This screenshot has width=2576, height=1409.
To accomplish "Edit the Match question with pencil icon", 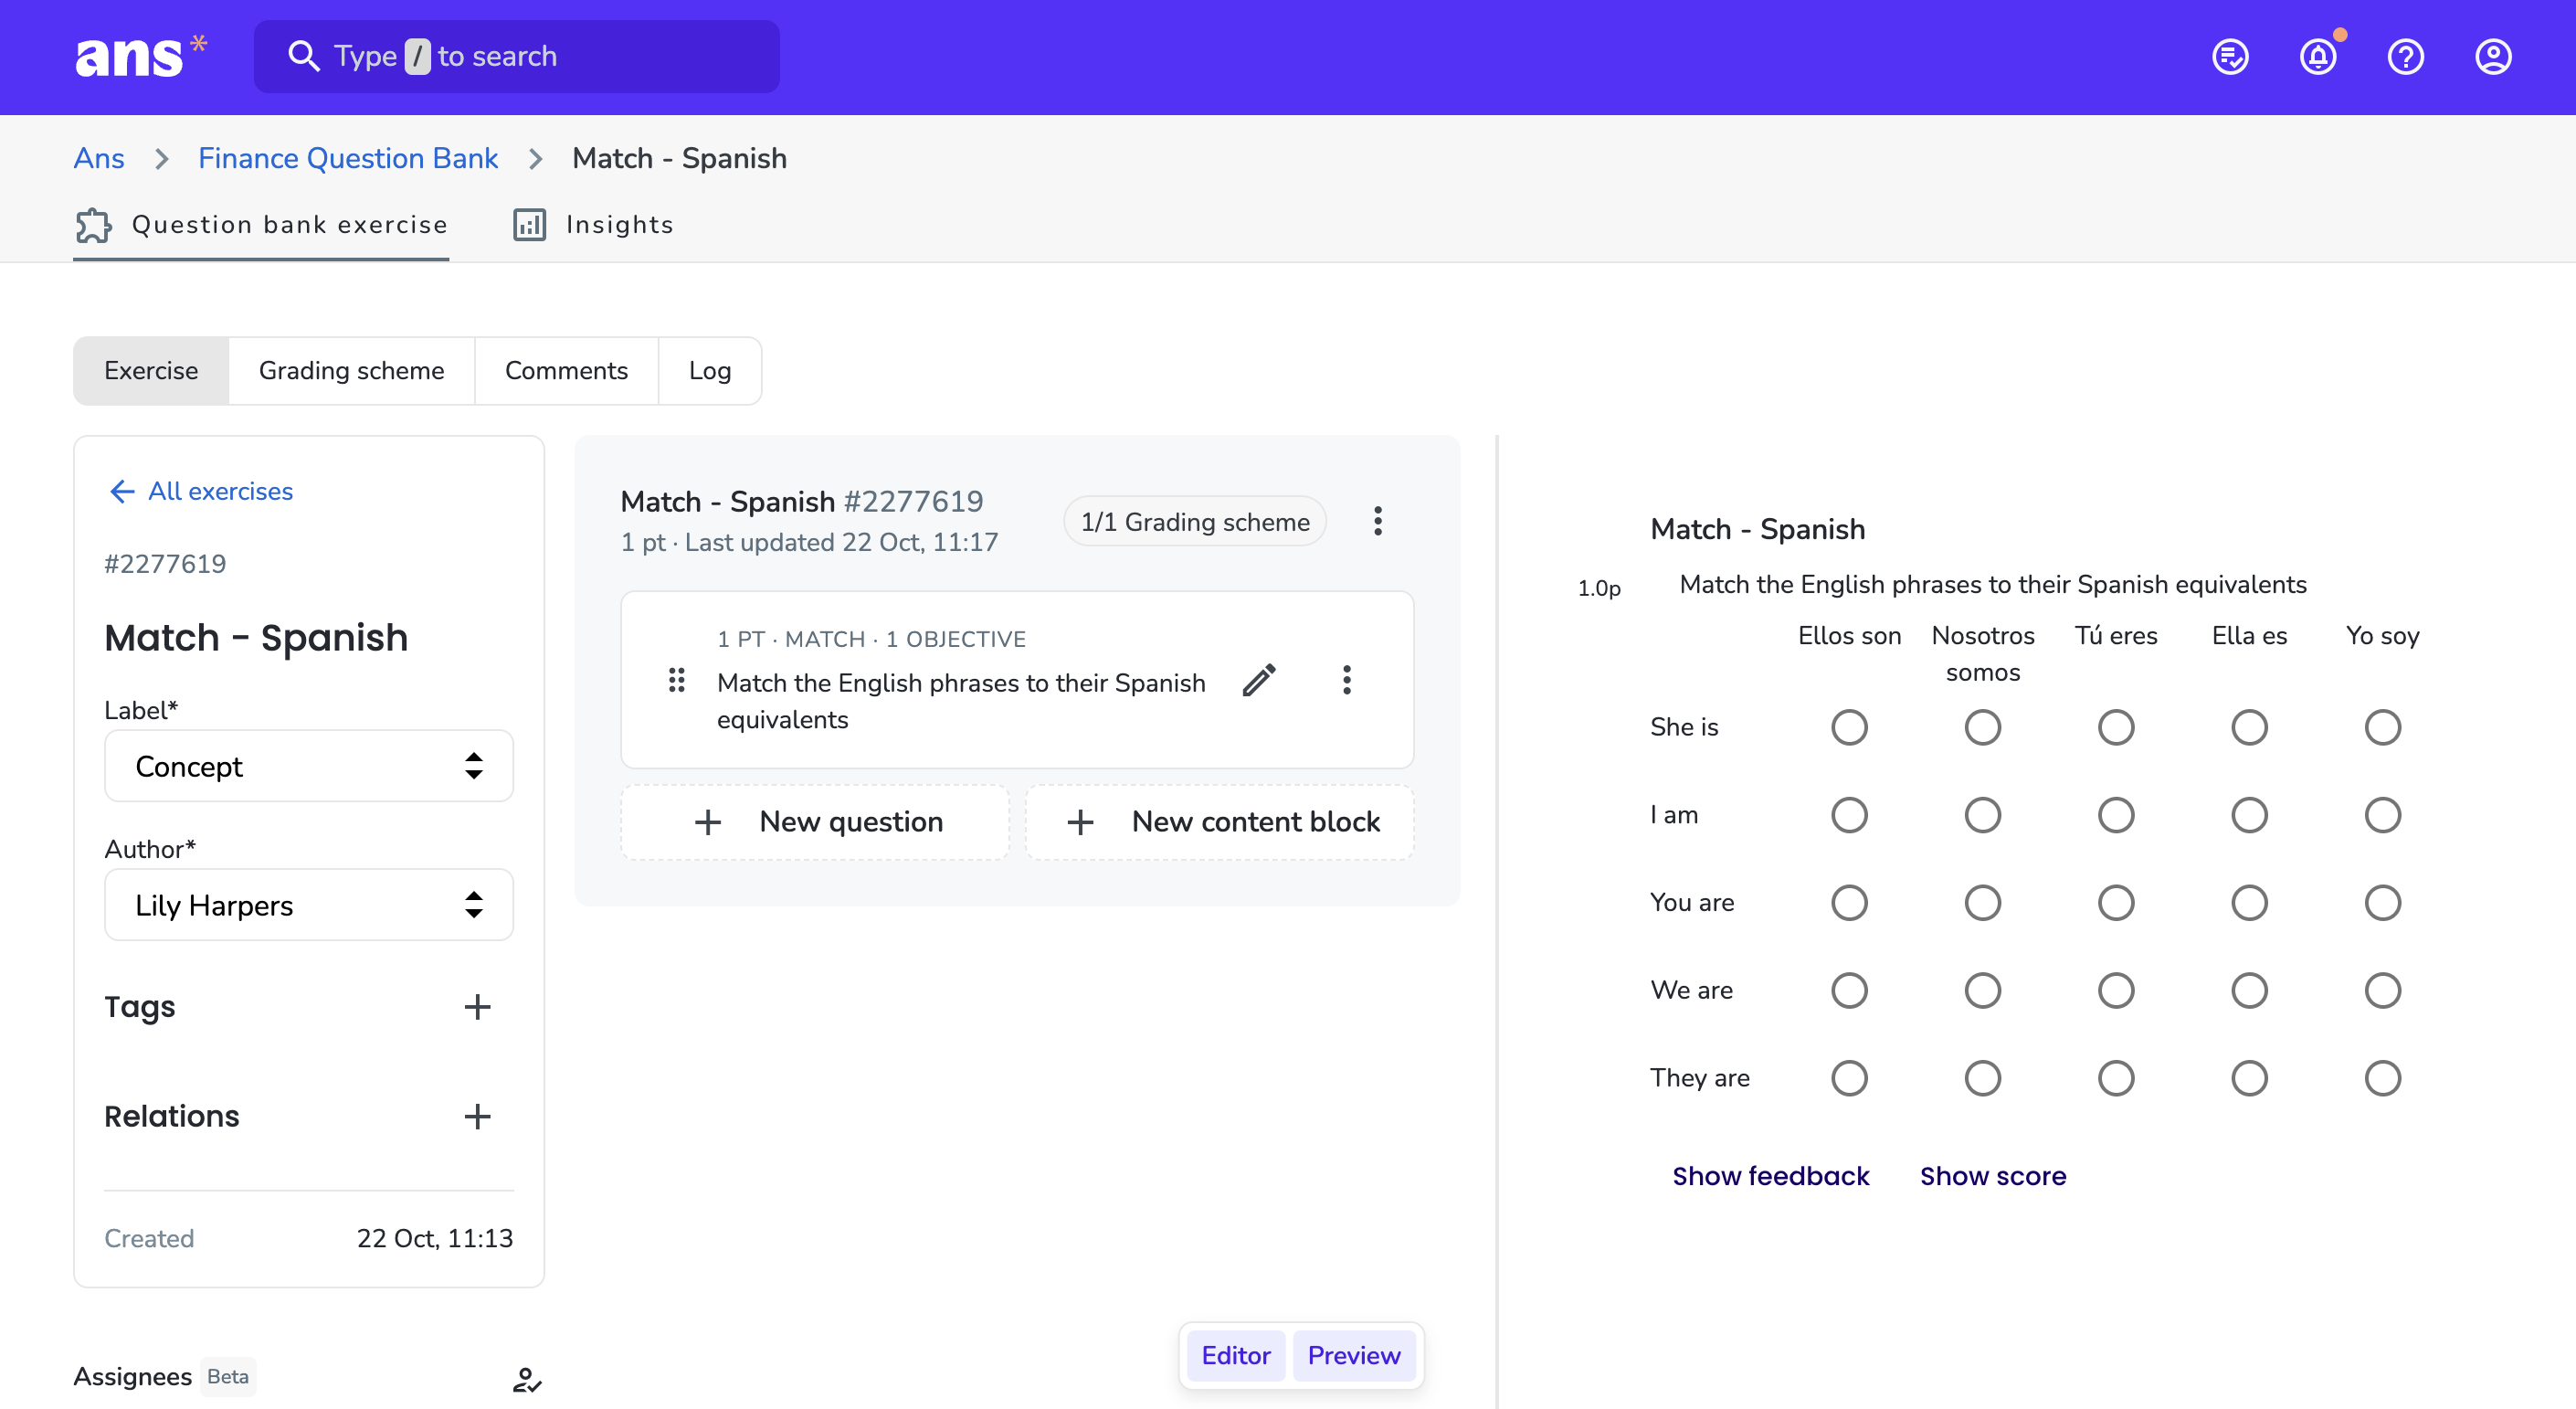I will (x=1259, y=680).
